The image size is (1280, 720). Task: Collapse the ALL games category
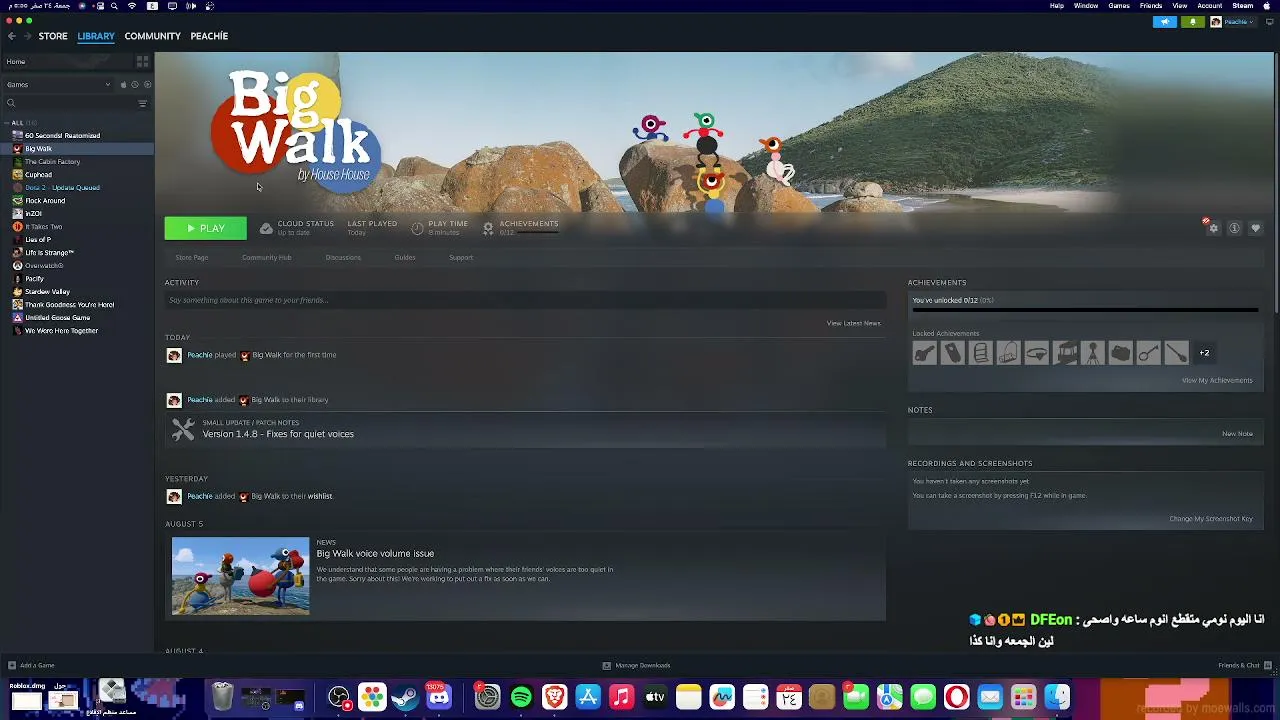(7, 123)
